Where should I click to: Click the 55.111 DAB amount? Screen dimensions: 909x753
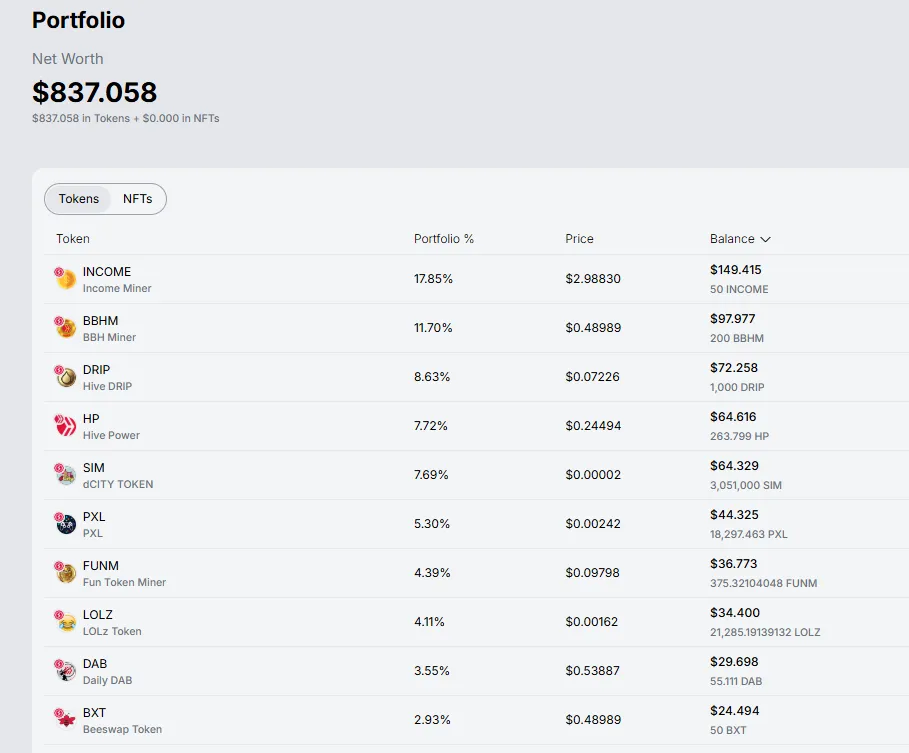(736, 681)
